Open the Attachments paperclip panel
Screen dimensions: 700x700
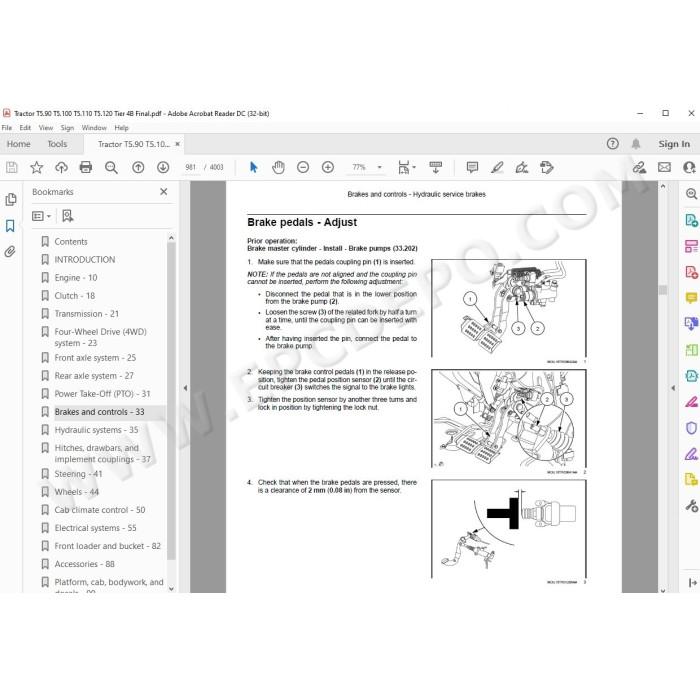click(x=10, y=252)
